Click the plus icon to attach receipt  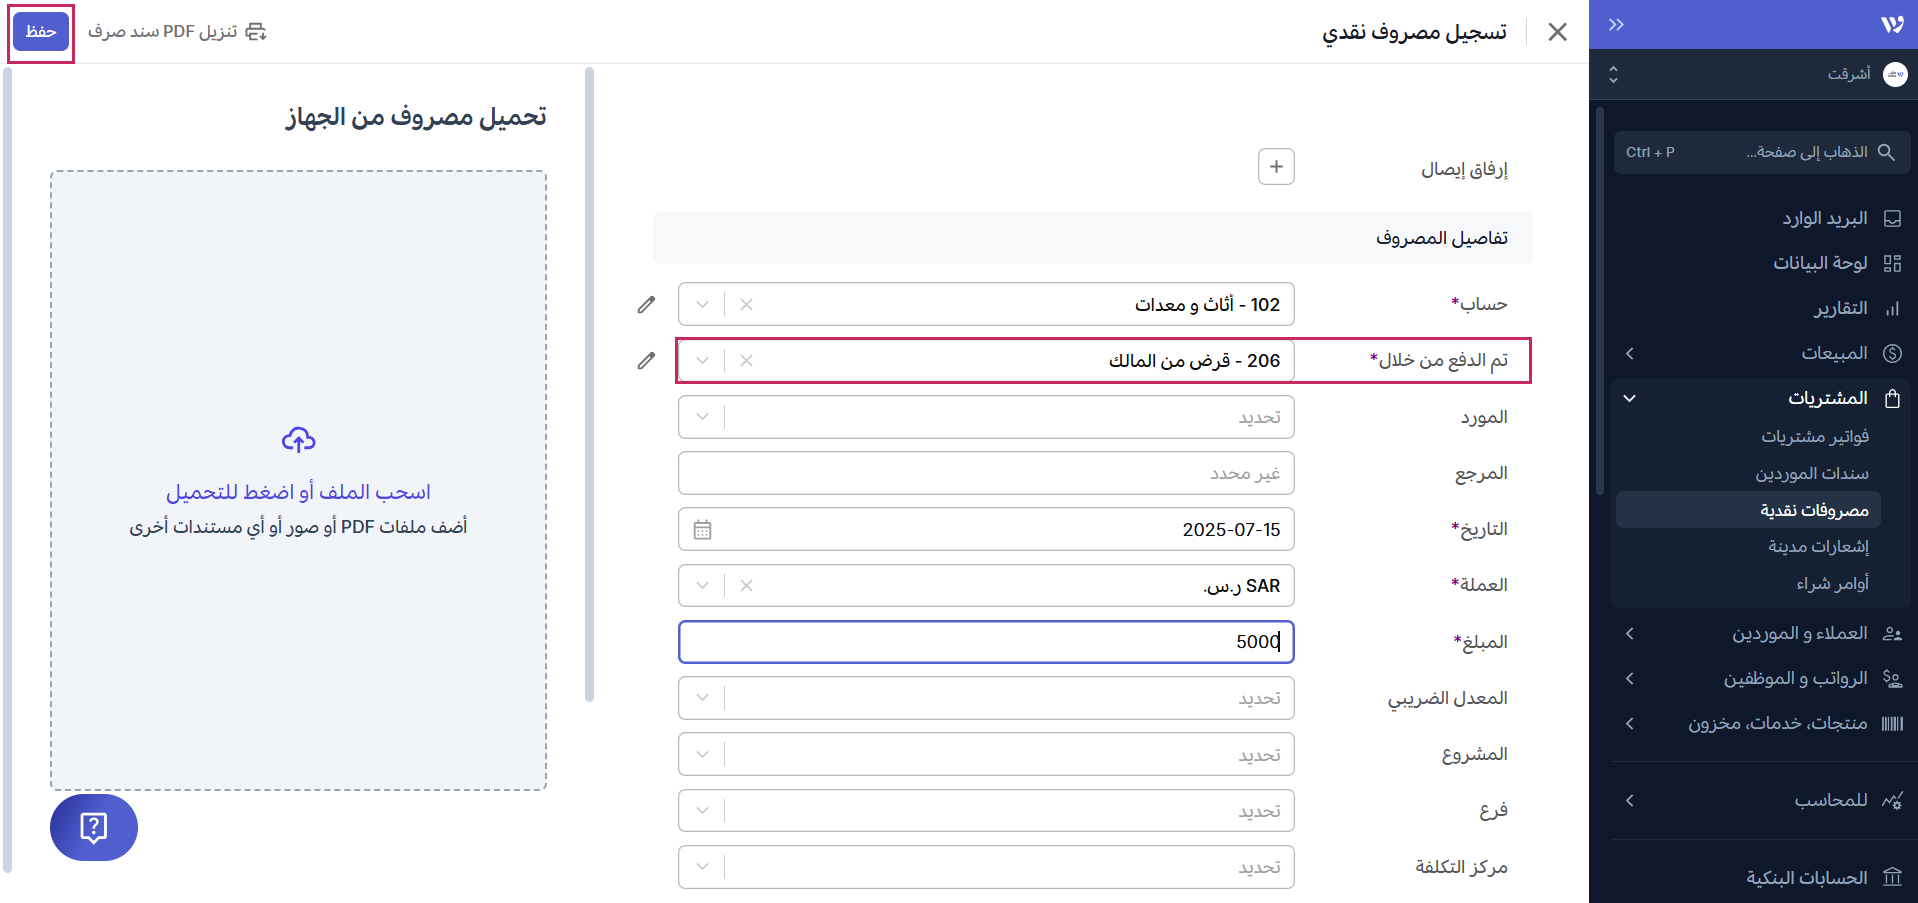pyautogui.click(x=1276, y=167)
